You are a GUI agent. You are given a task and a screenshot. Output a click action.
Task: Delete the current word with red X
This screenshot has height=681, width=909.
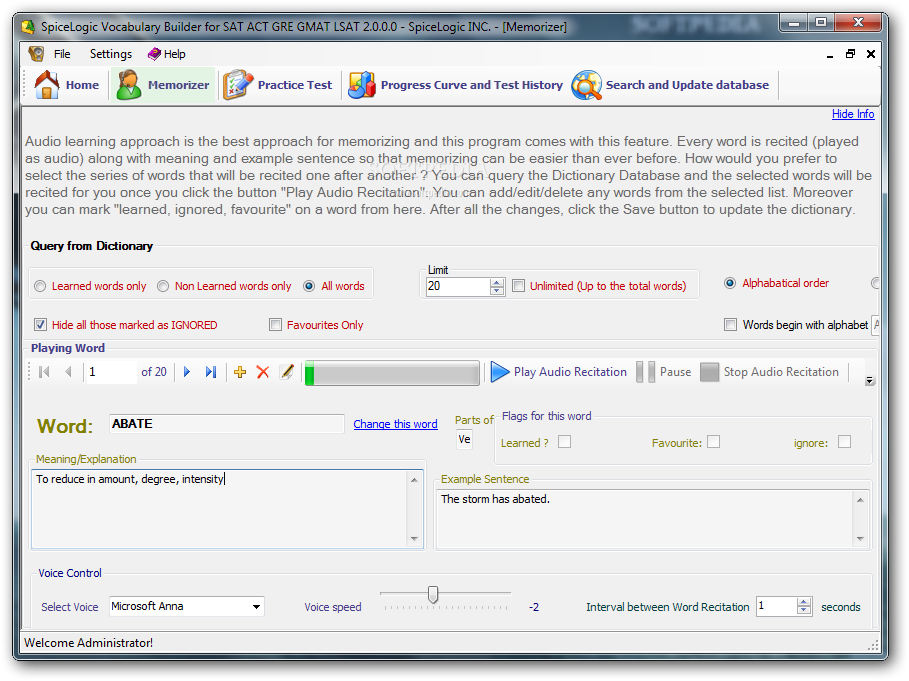click(x=263, y=372)
